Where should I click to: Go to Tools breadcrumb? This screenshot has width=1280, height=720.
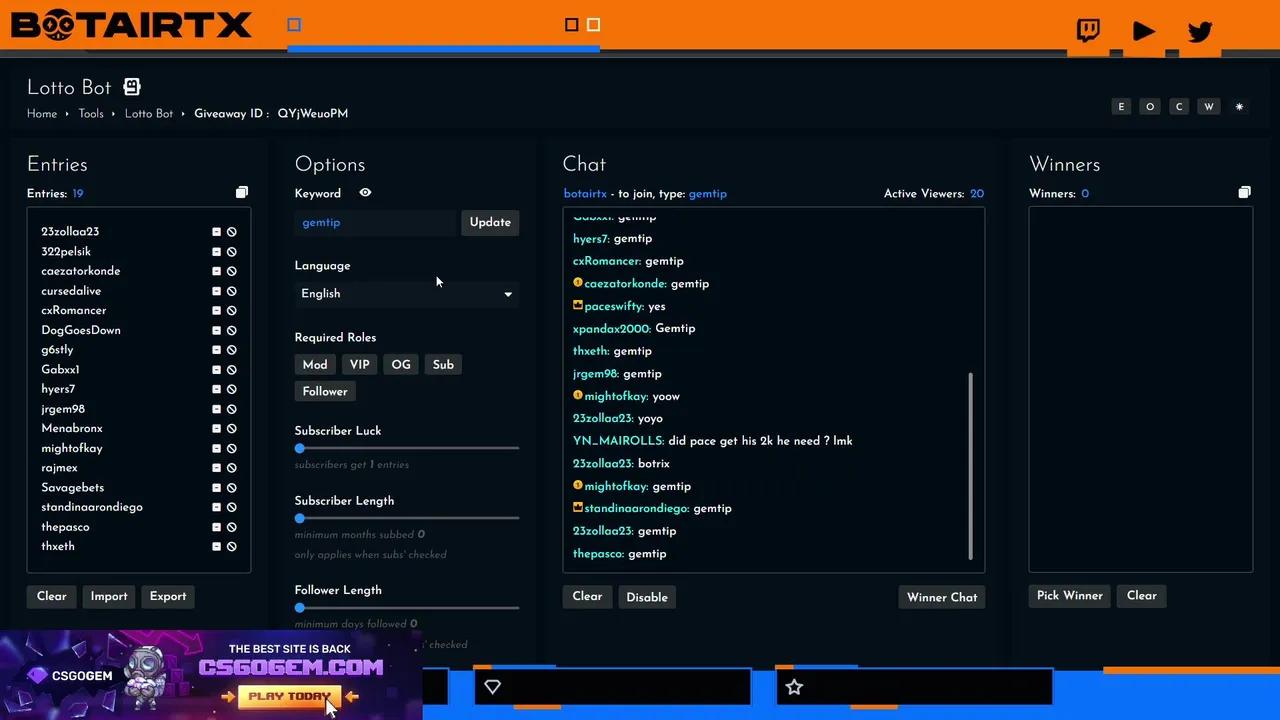pyautogui.click(x=91, y=114)
